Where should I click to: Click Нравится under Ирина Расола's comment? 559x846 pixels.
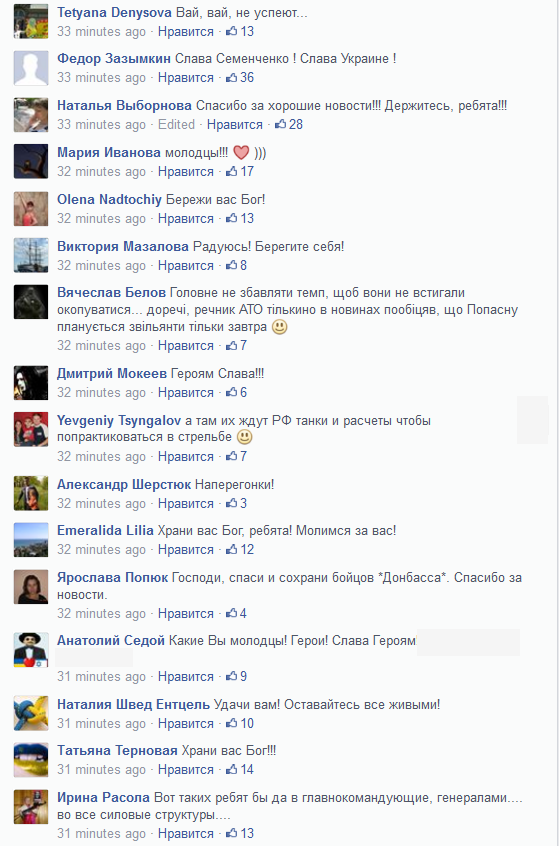pyautogui.click(x=186, y=834)
